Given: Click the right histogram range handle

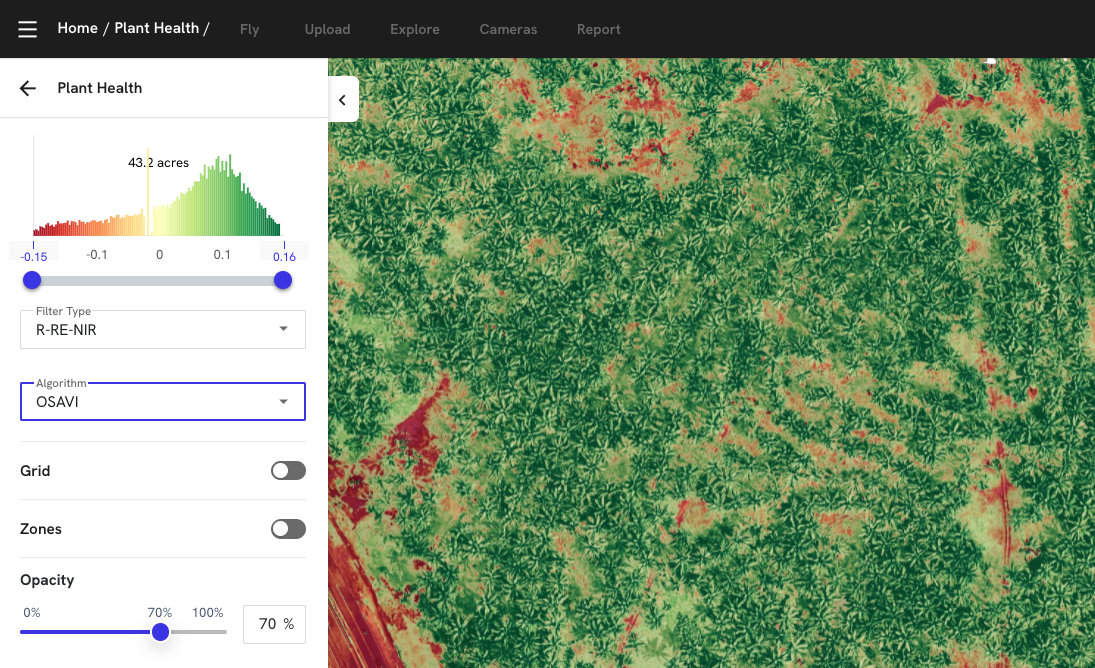Looking at the screenshot, I should point(283,281).
